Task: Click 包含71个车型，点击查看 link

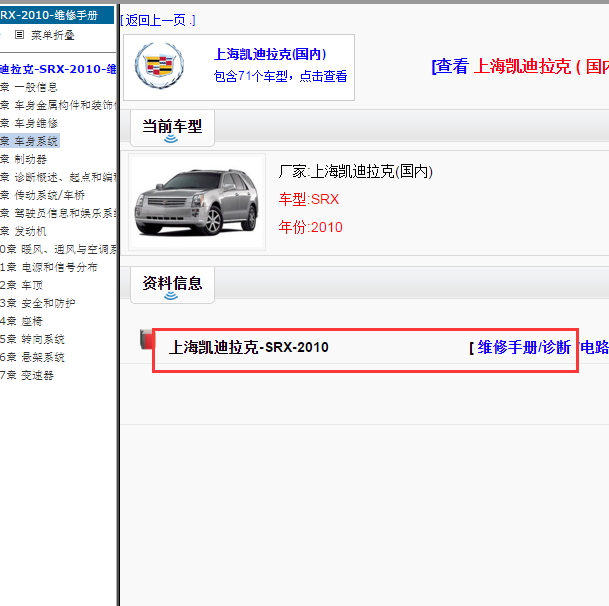Action: [280, 76]
